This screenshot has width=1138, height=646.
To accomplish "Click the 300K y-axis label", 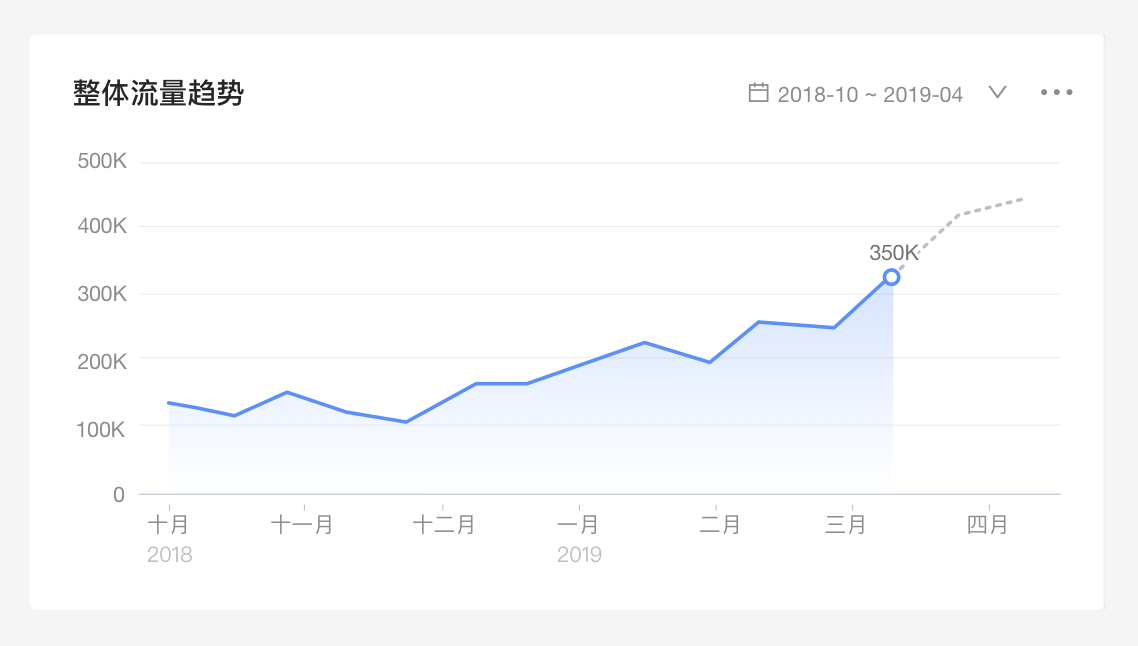I will 102,294.
